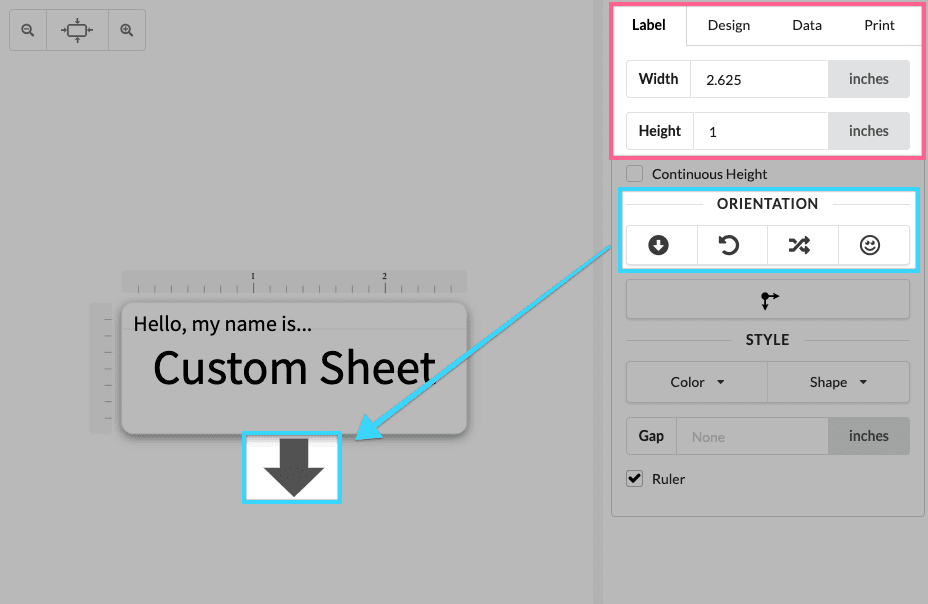Click the Width inches unit button

click(868, 78)
